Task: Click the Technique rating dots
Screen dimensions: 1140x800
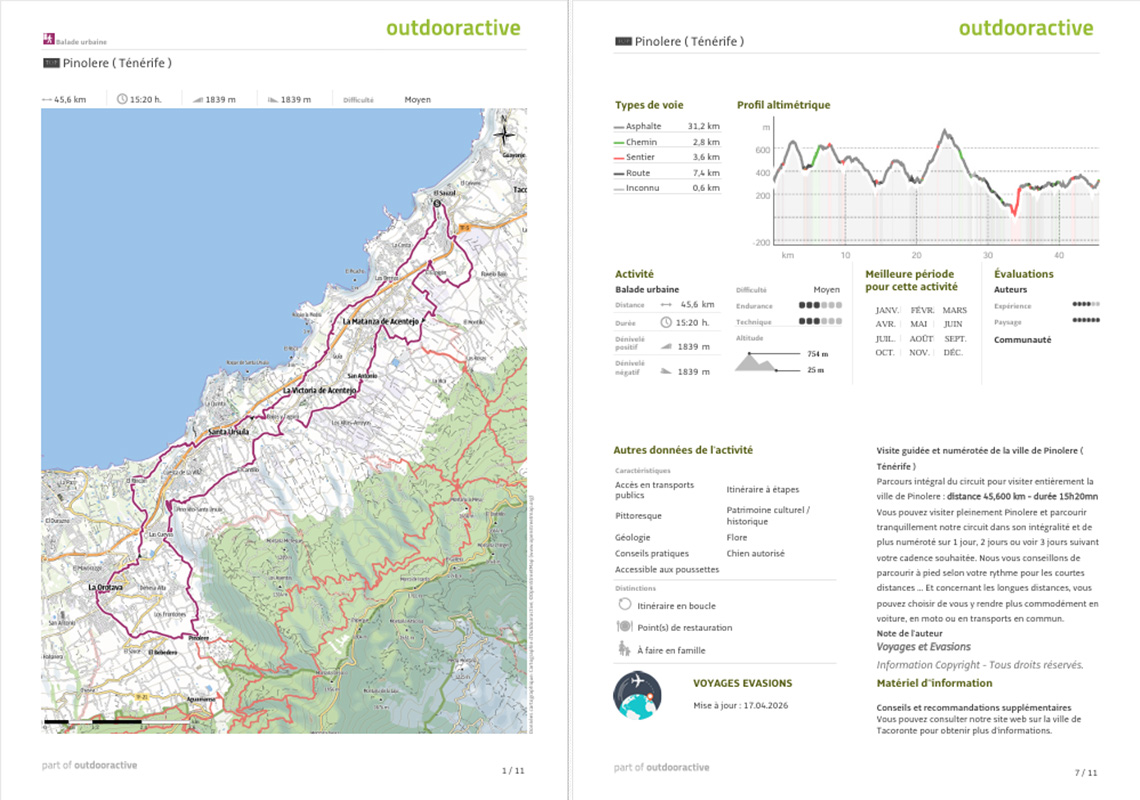Action: (x=820, y=321)
